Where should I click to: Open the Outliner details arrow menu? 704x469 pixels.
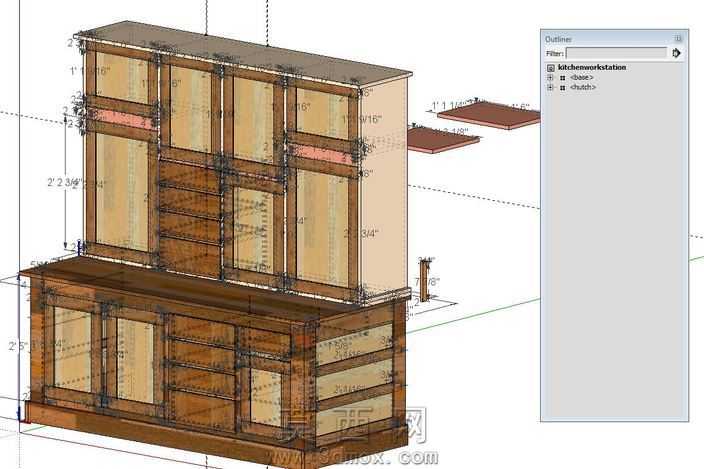(x=676, y=53)
